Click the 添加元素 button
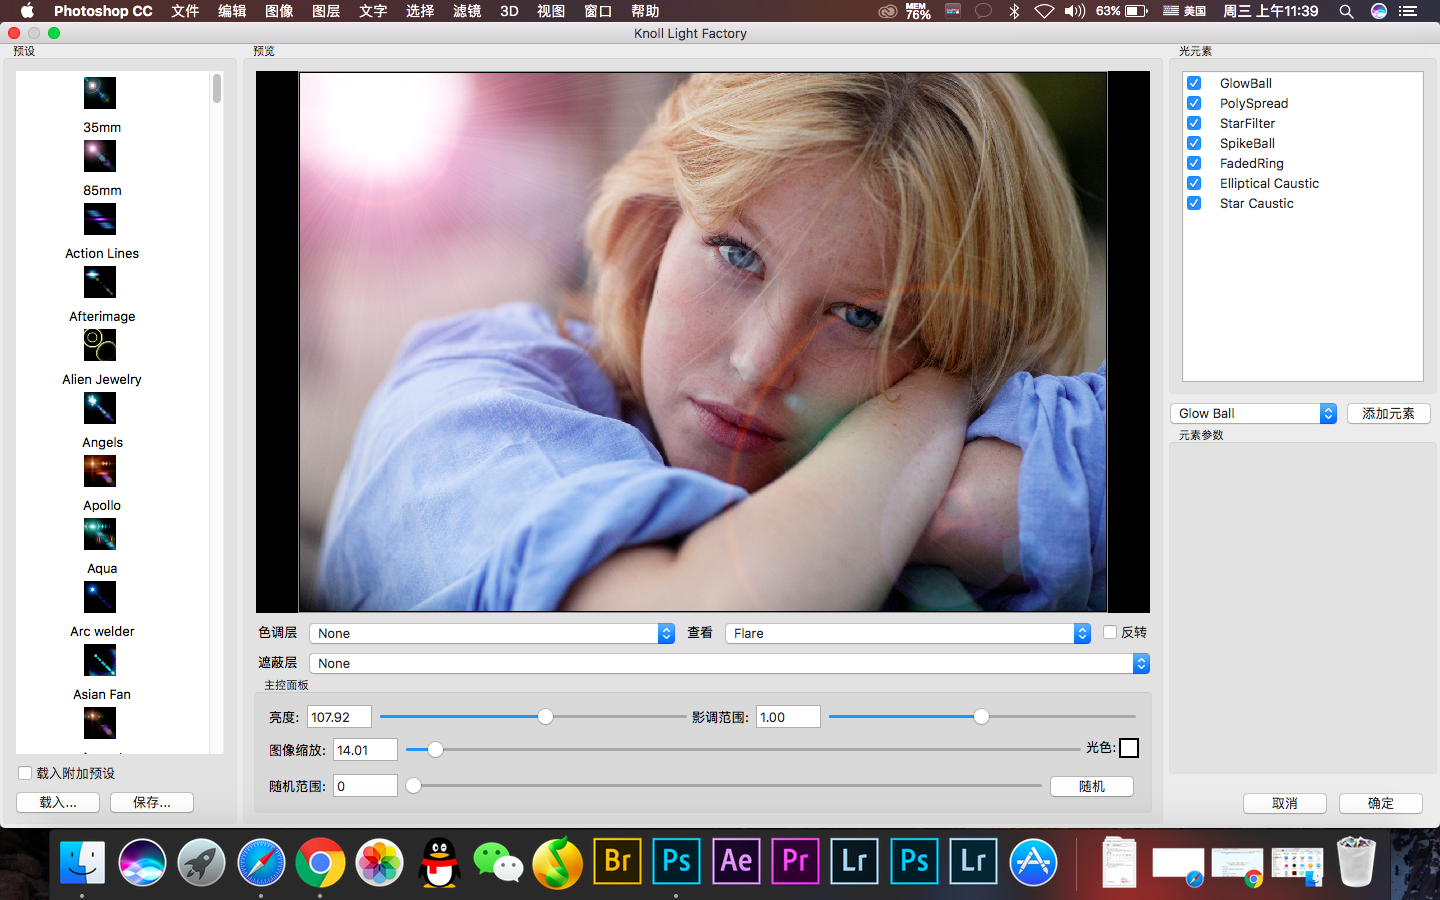Viewport: 1440px width, 900px height. (1388, 413)
